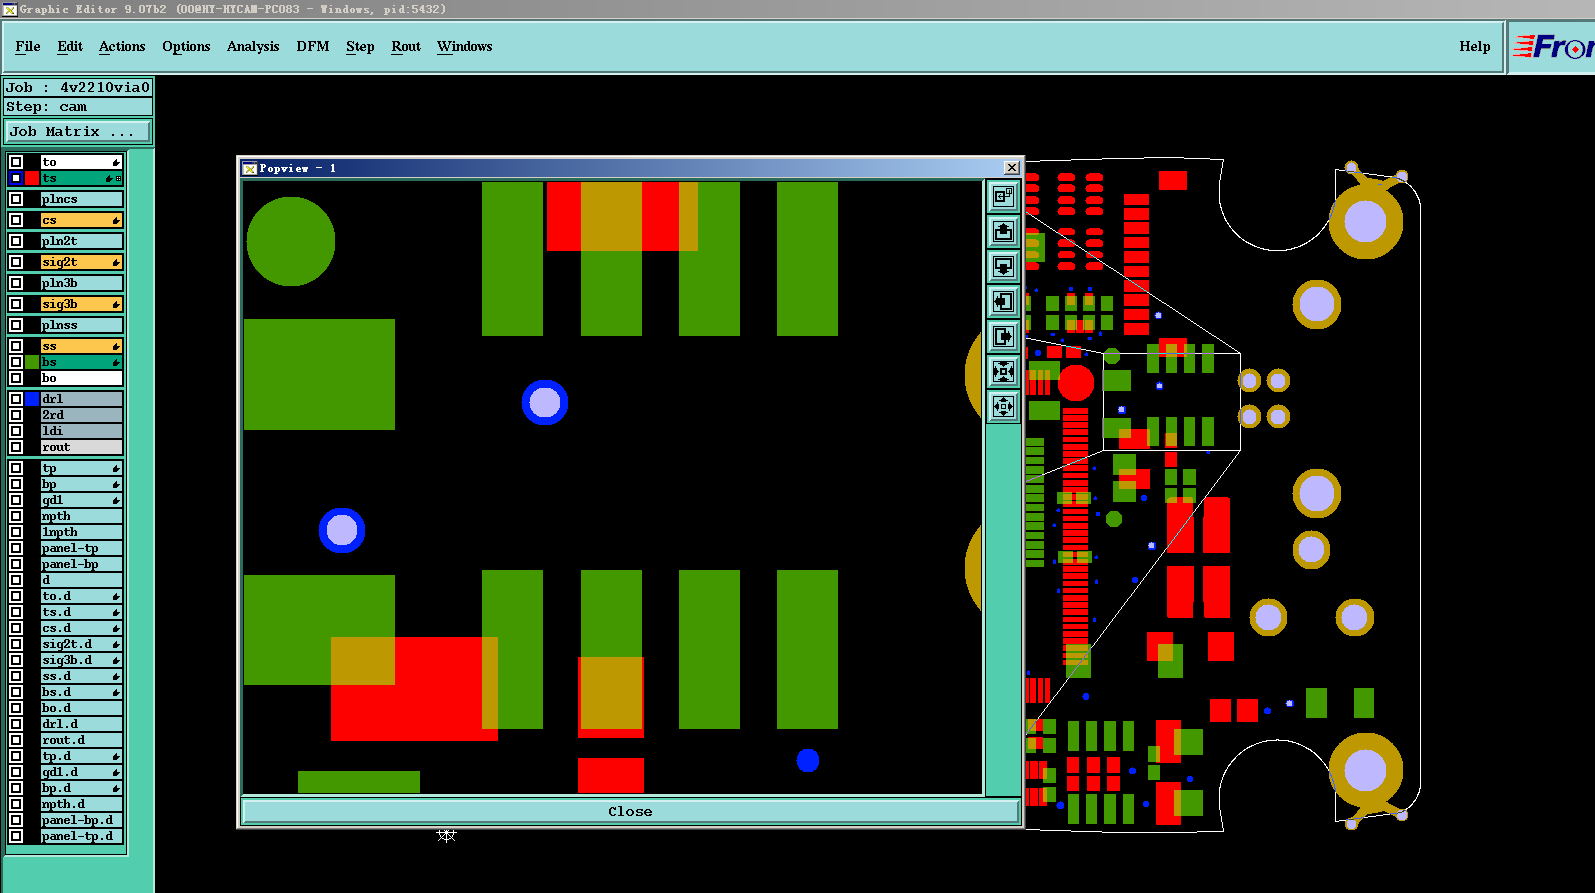This screenshot has height=893, width=1595.
Task: Open the Rout menu
Action: tap(406, 47)
